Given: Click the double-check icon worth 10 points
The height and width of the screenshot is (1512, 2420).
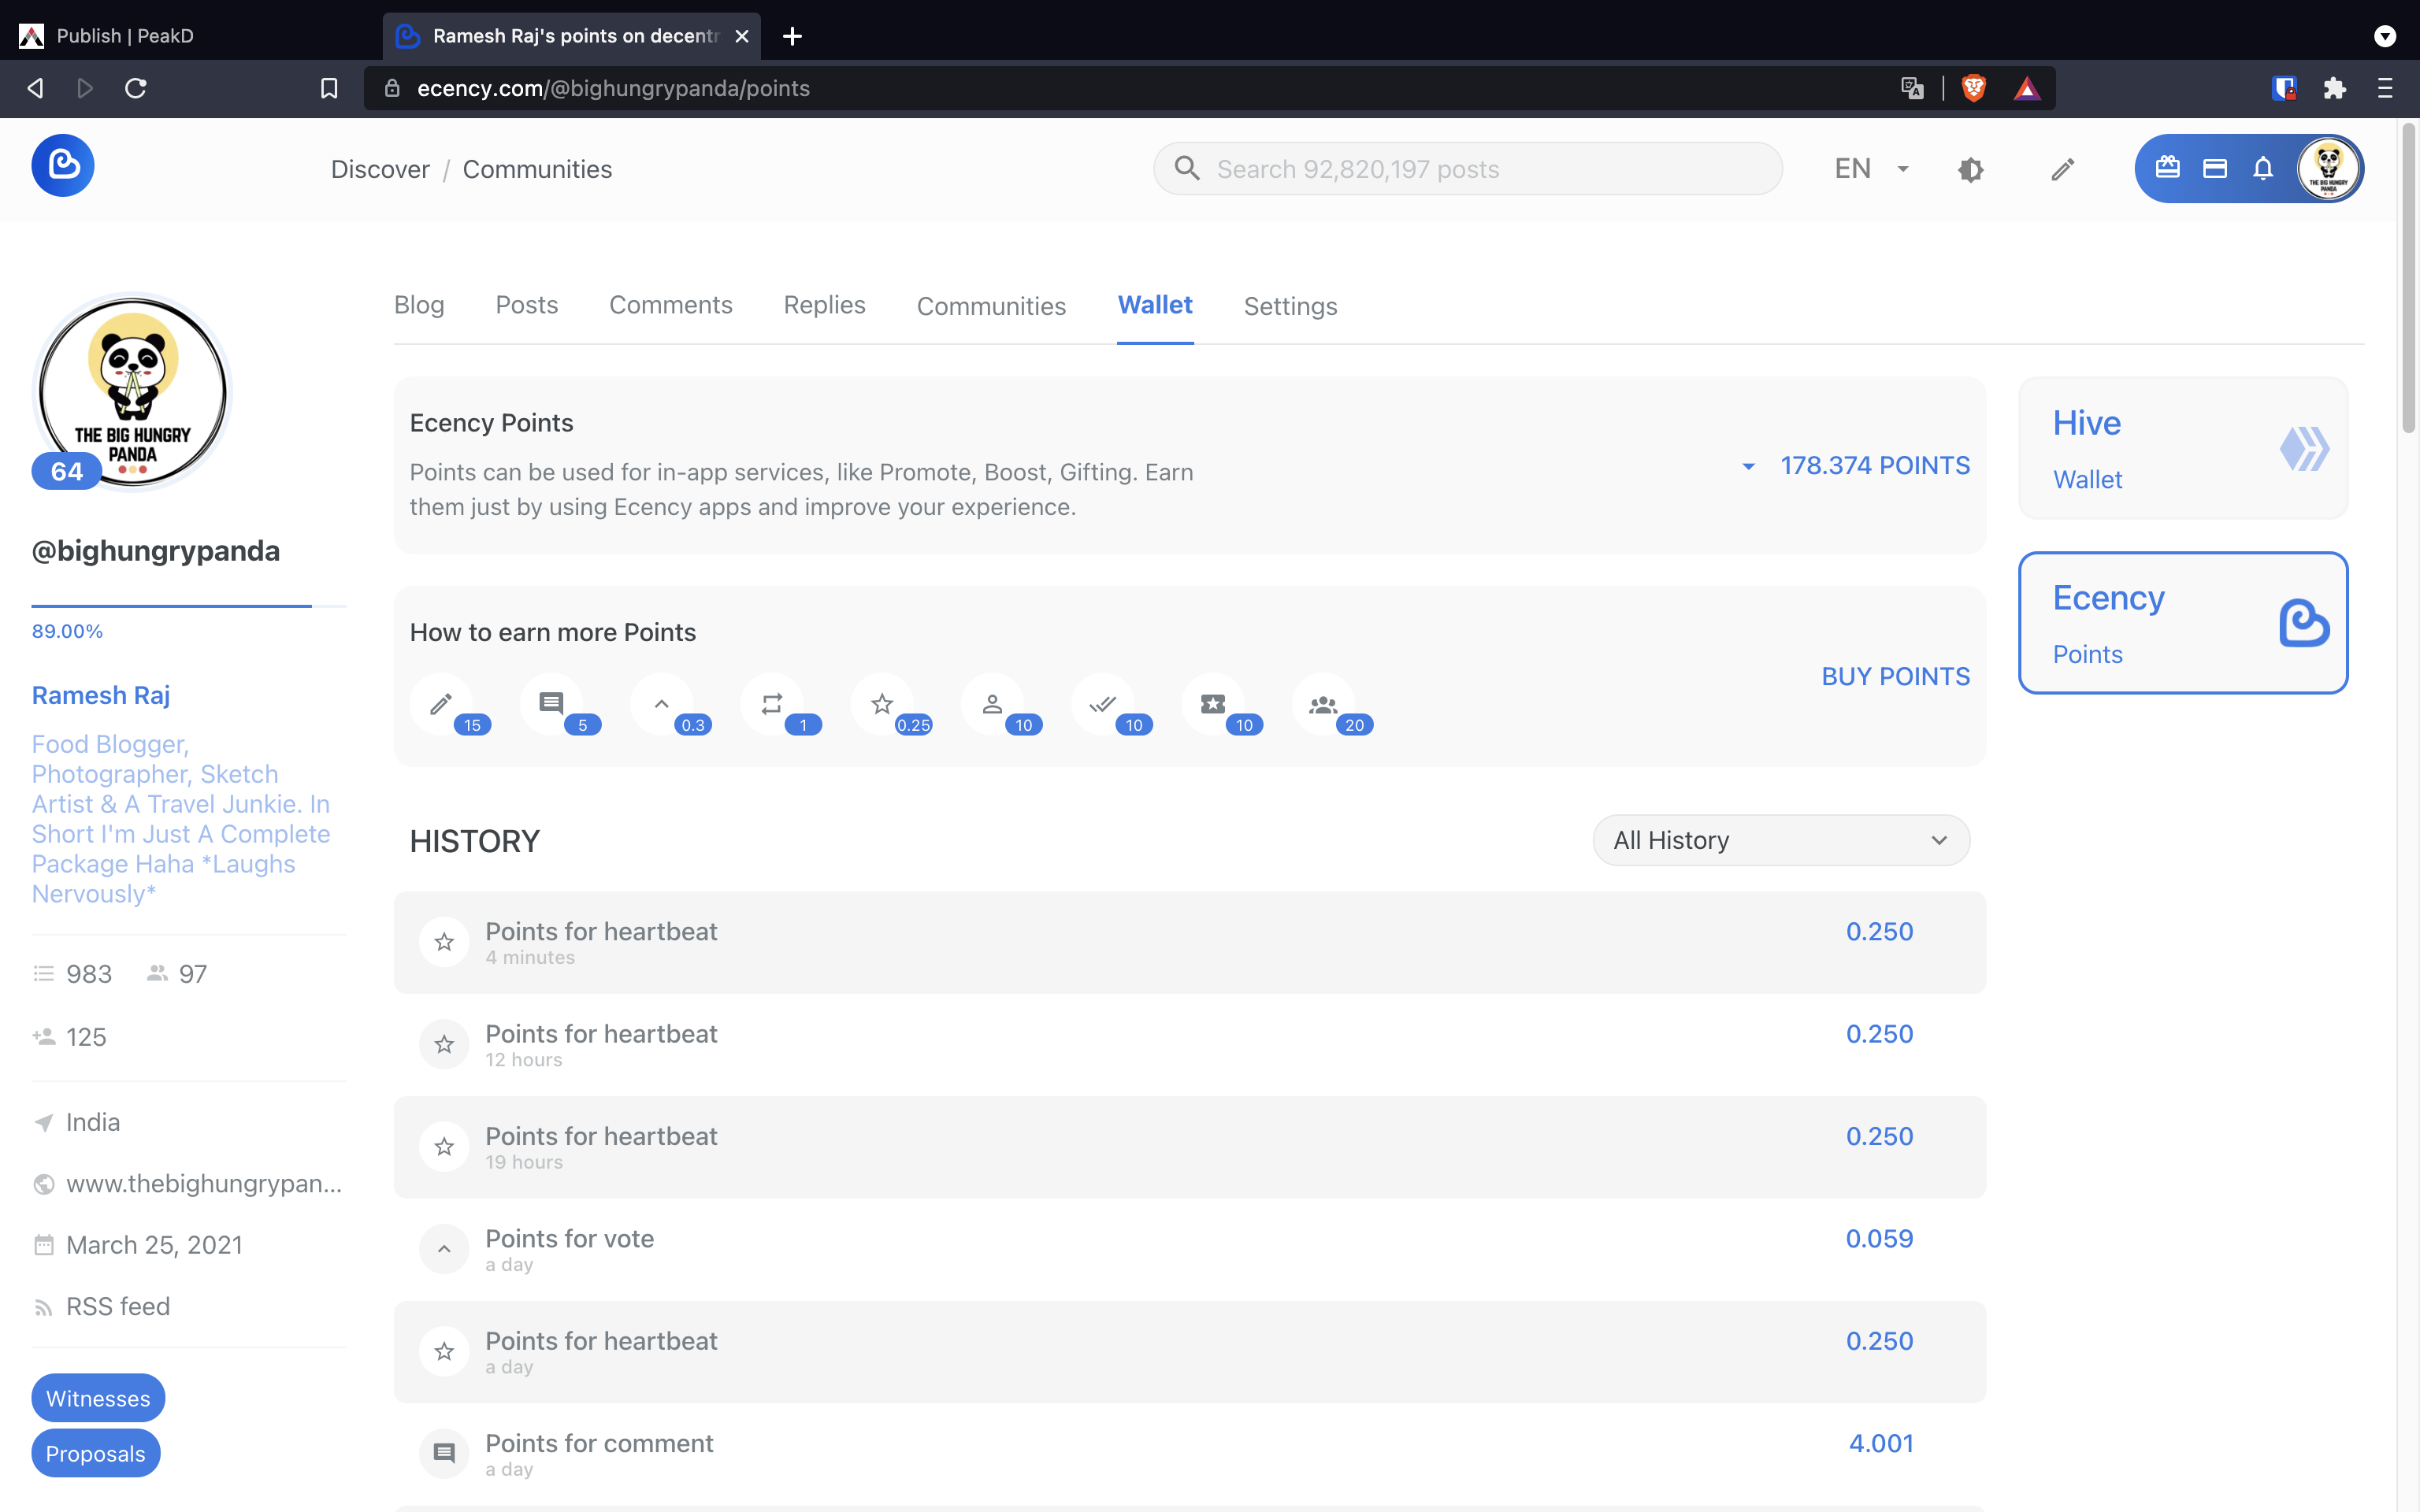Looking at the screenshot, I should (1102, 704).
